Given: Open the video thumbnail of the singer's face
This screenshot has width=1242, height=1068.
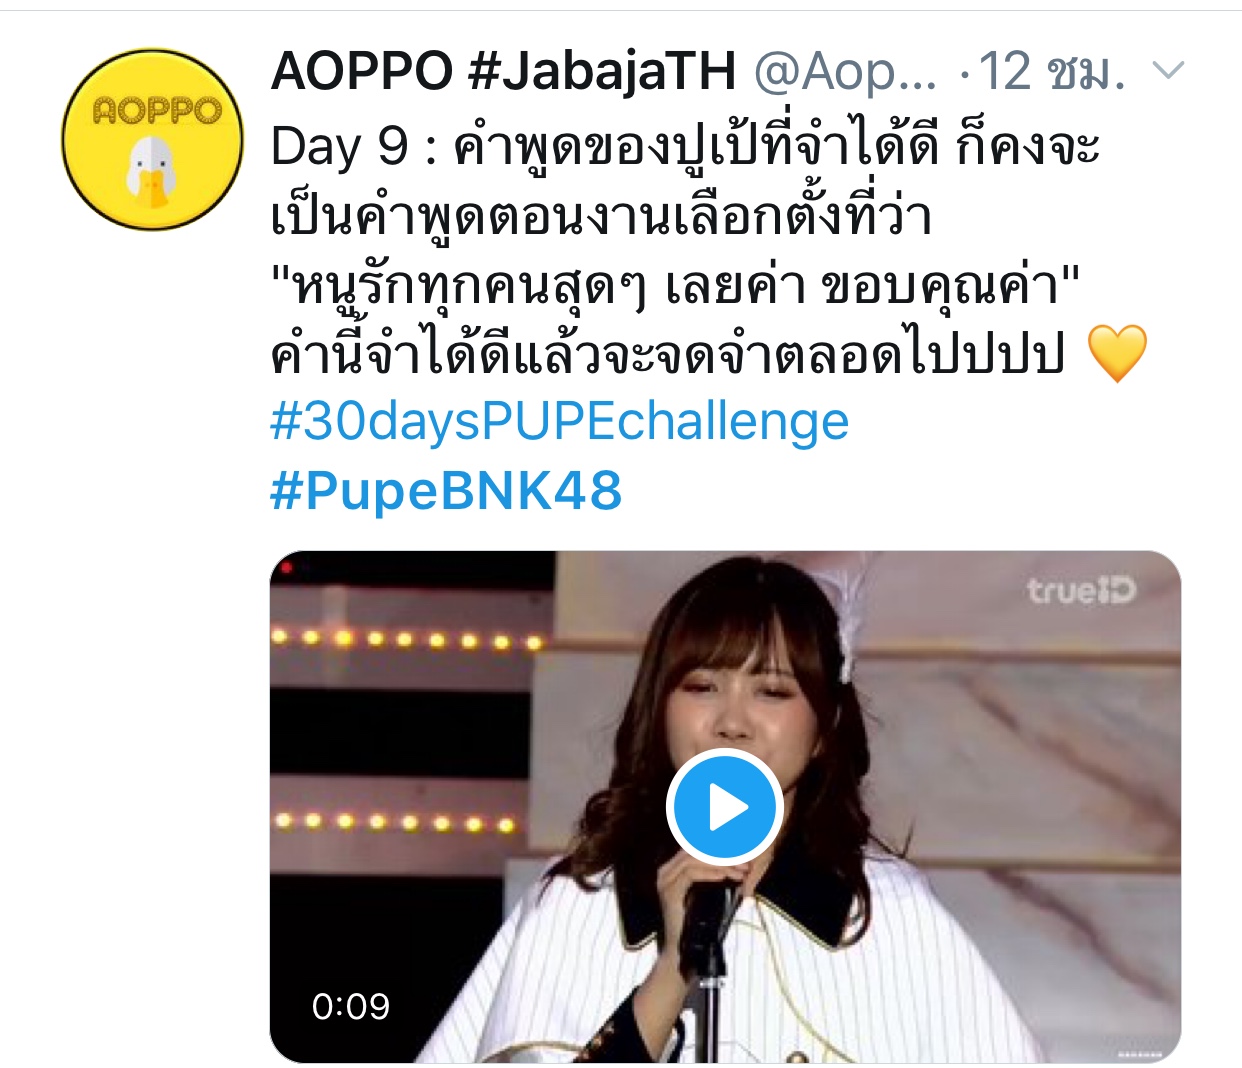Looking at the screenshot, I should (725, 806).
